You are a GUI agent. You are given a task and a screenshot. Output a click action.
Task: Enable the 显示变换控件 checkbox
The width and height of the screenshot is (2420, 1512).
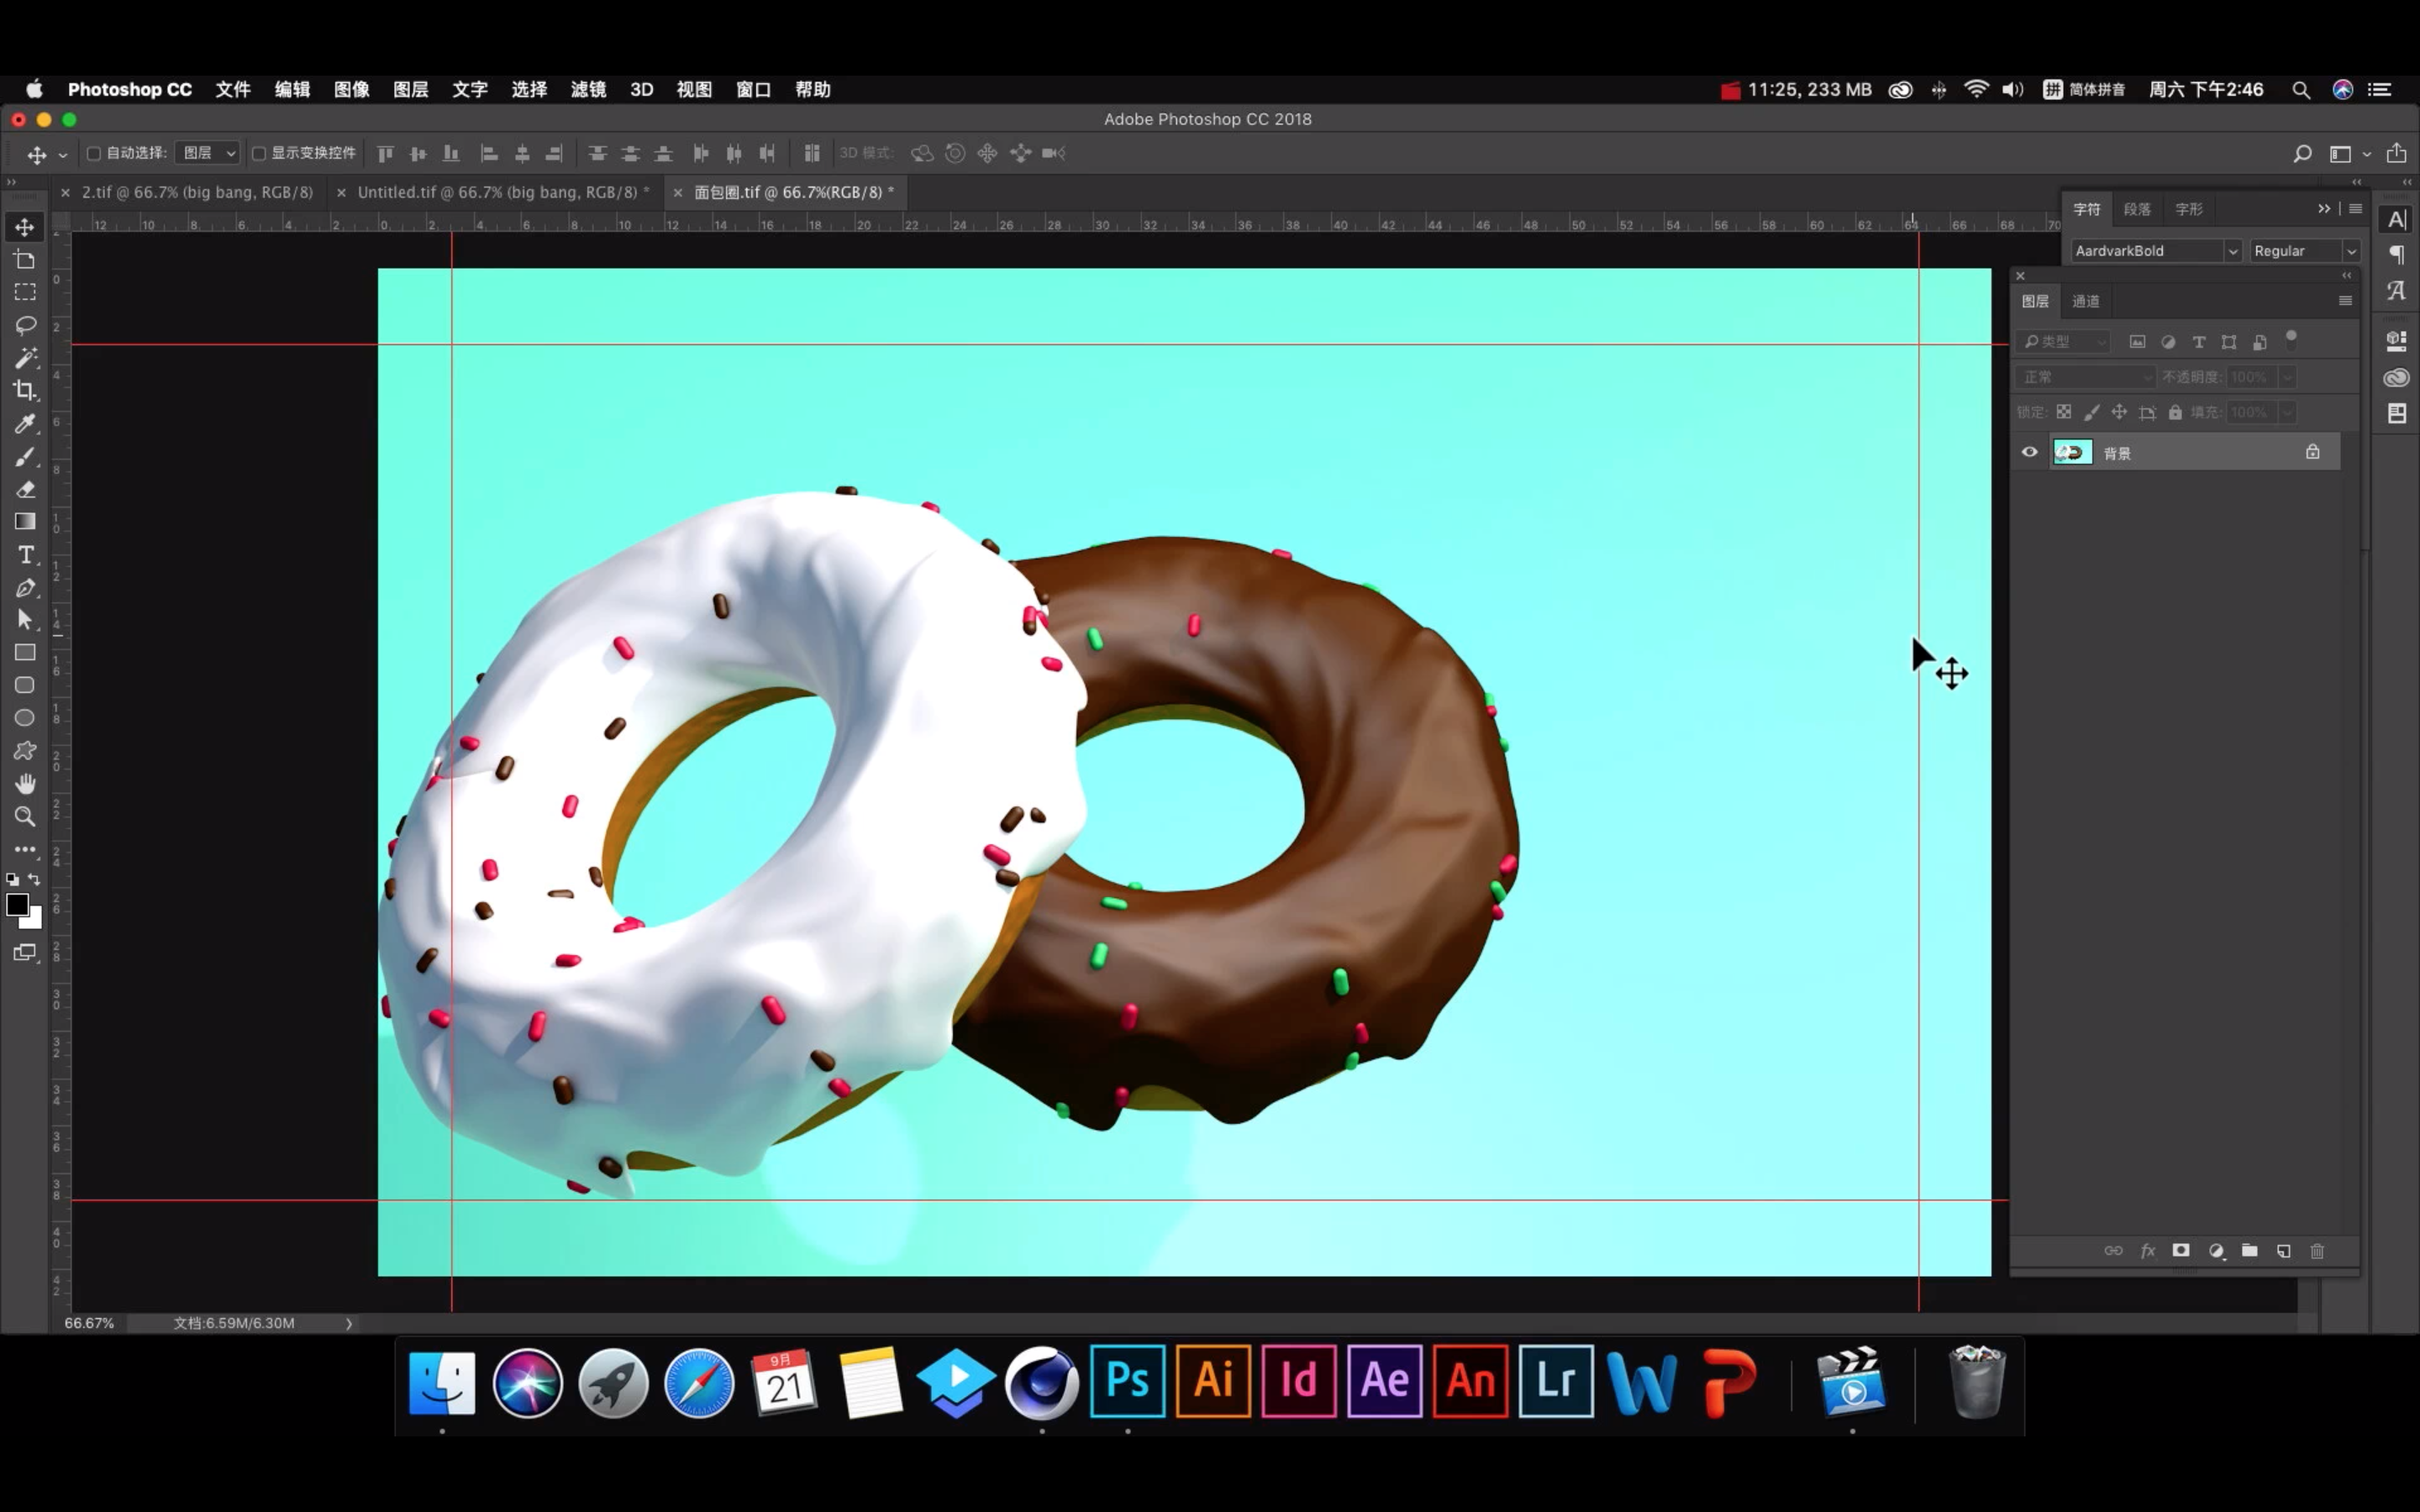pyautogui.click(x=259, y=153)
